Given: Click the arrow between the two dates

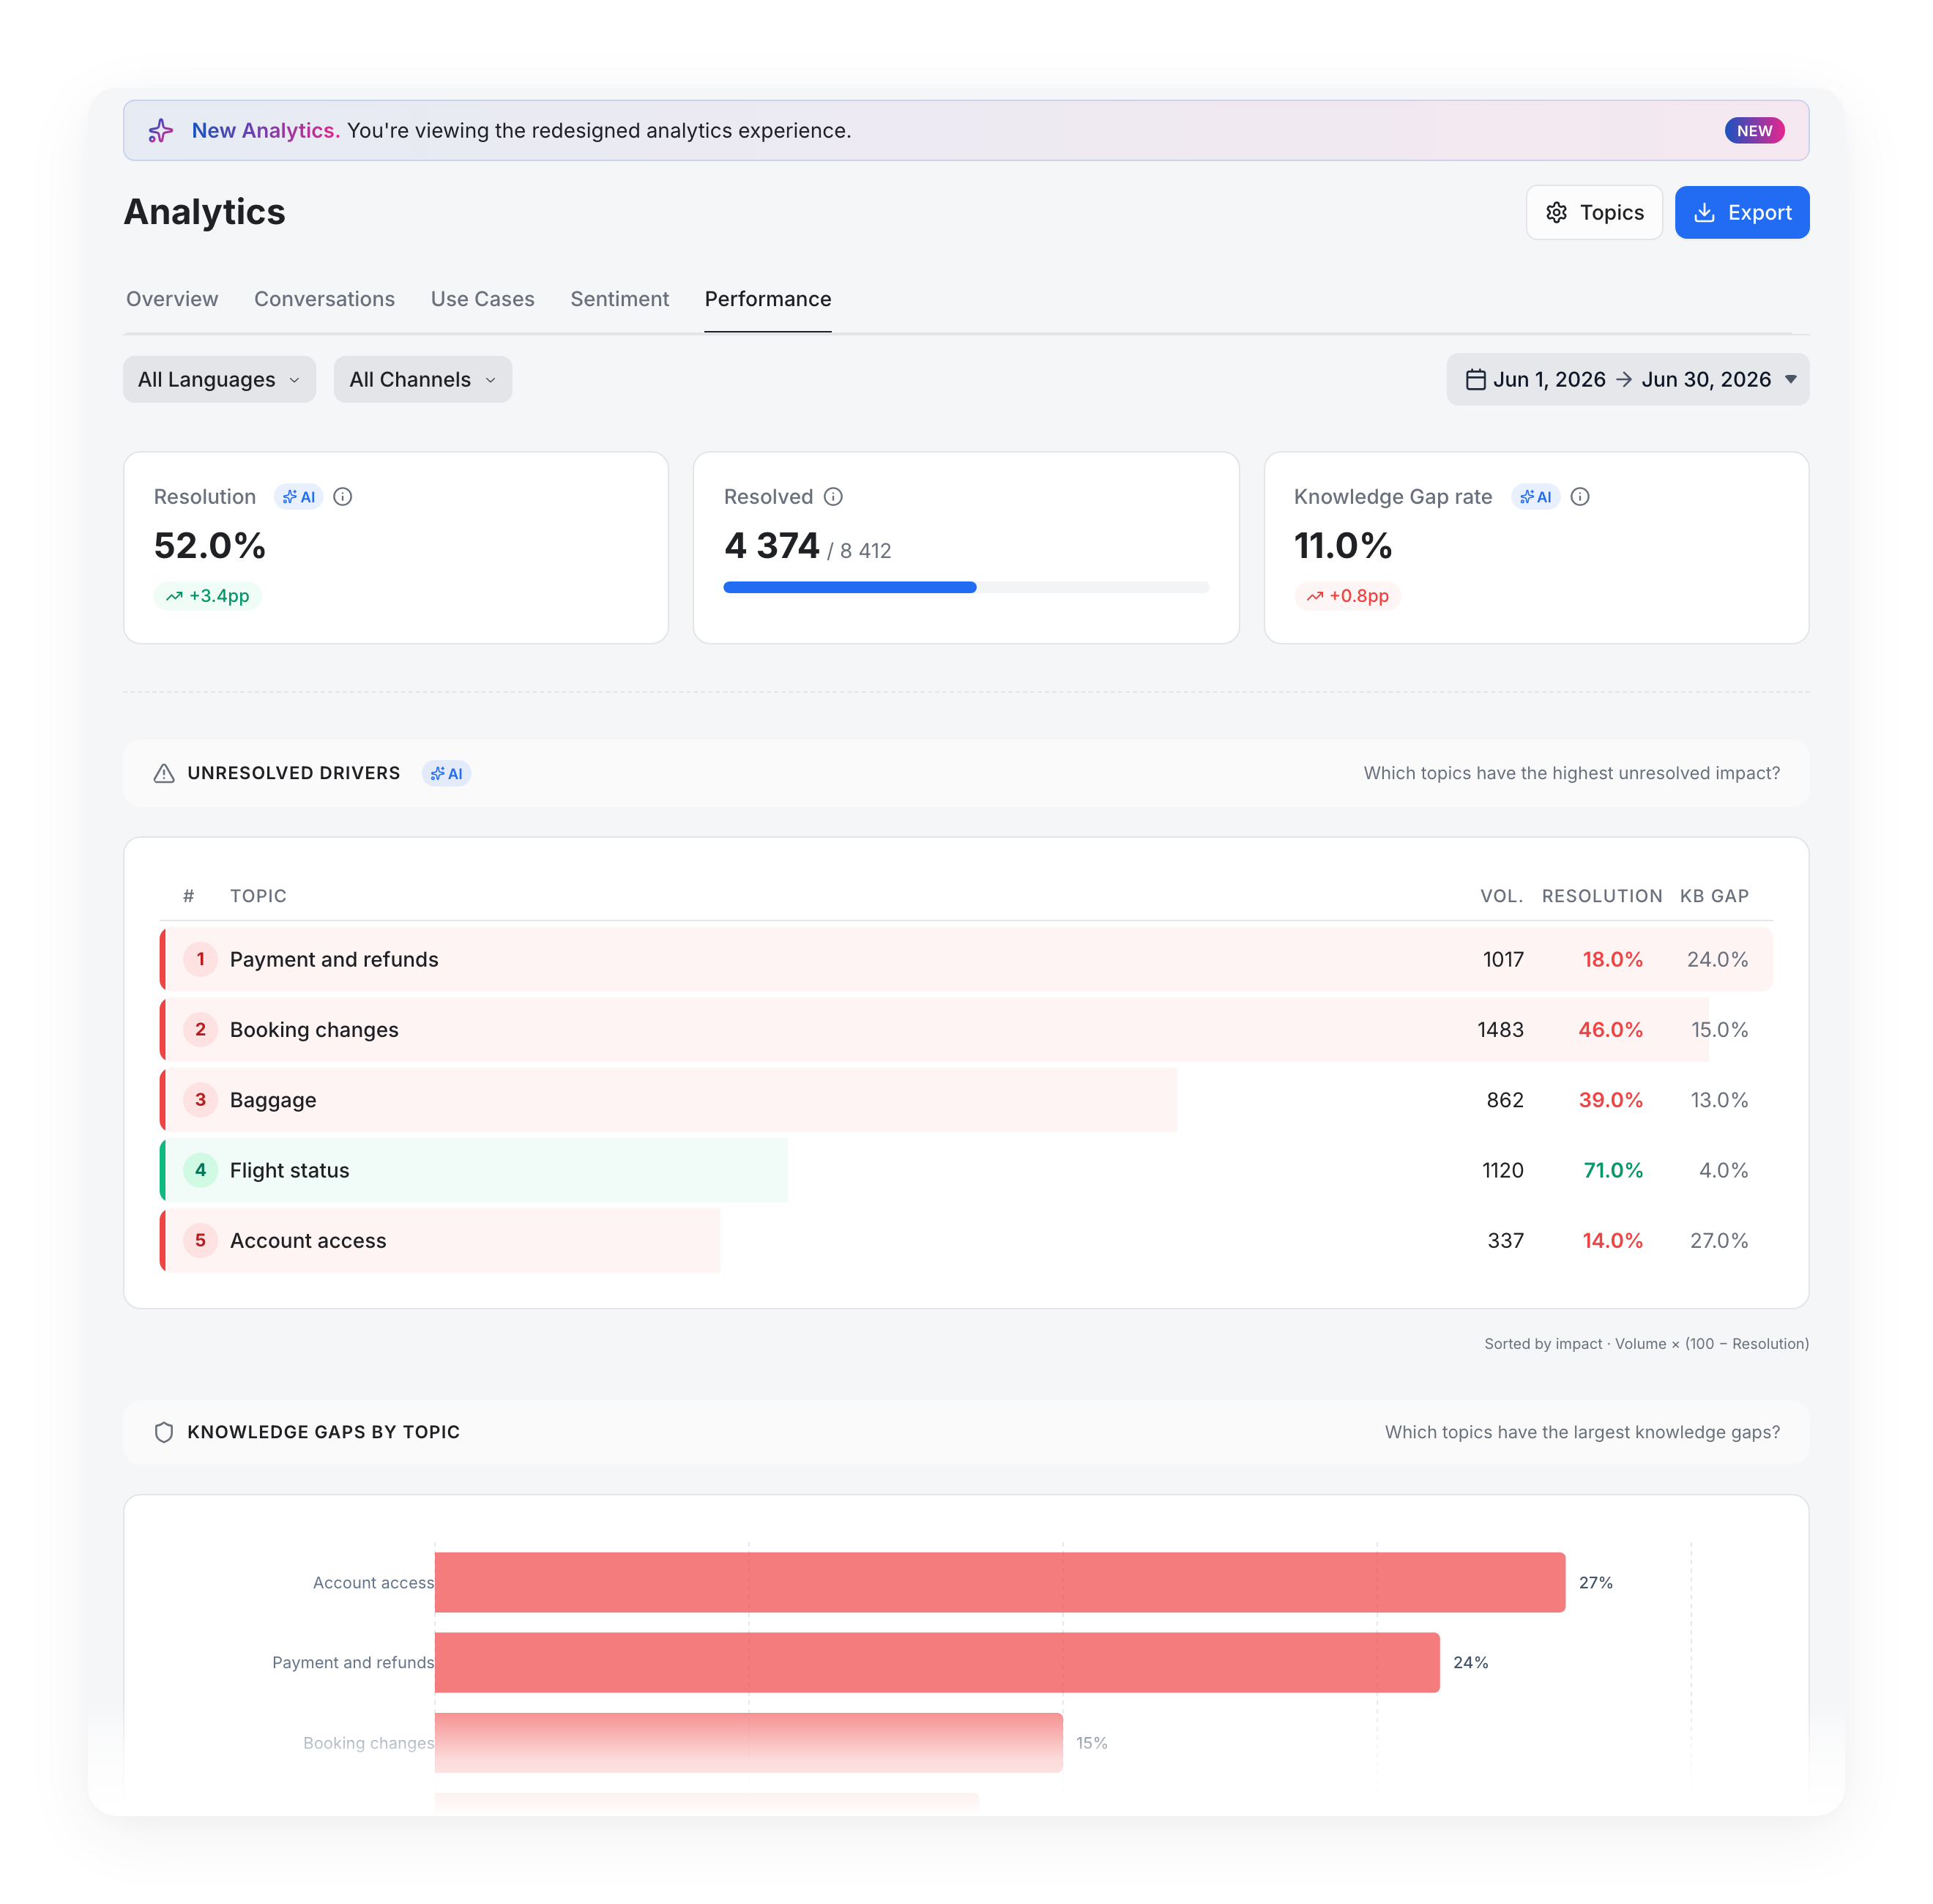Looking at the screenshot, I should 1623,379.
